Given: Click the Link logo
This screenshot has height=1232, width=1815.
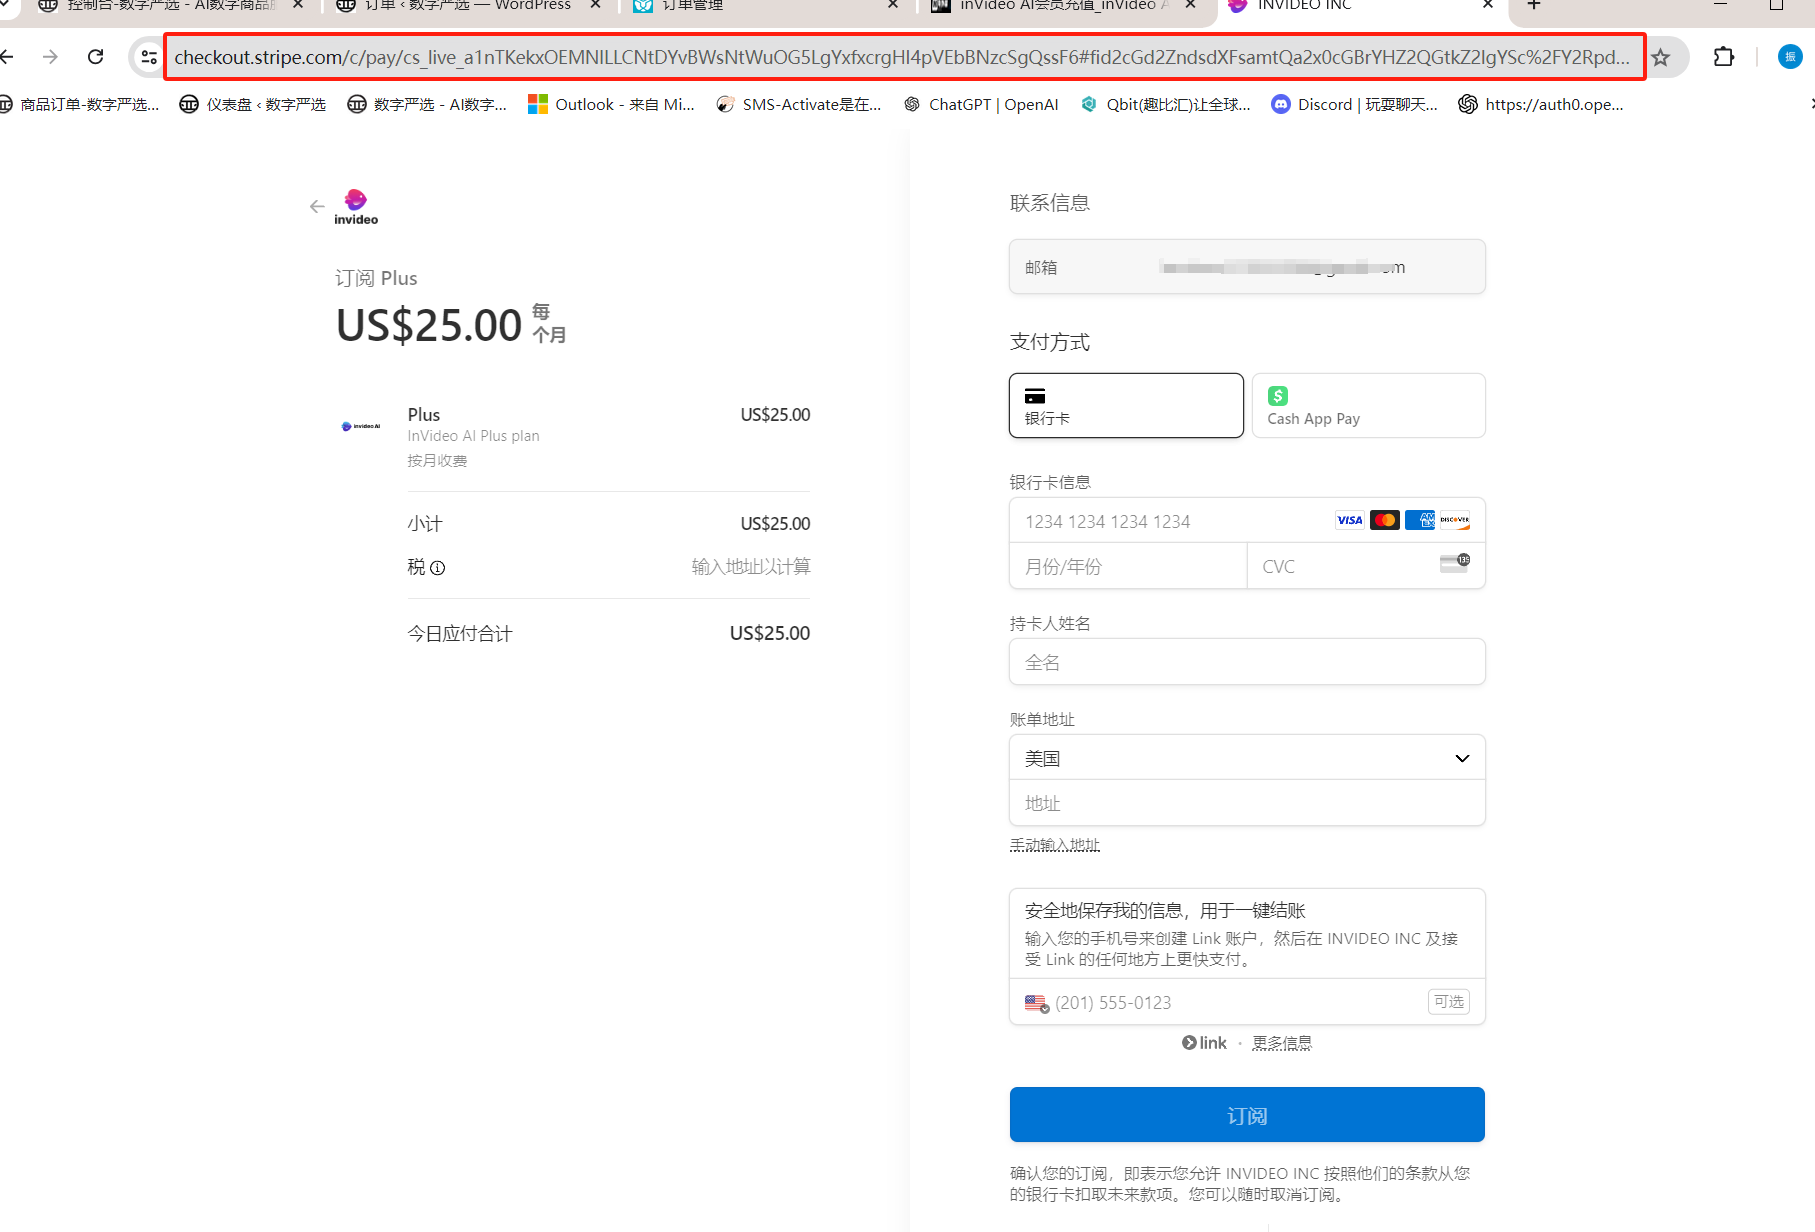Looking at the screenshot, I should 1204,1043.
